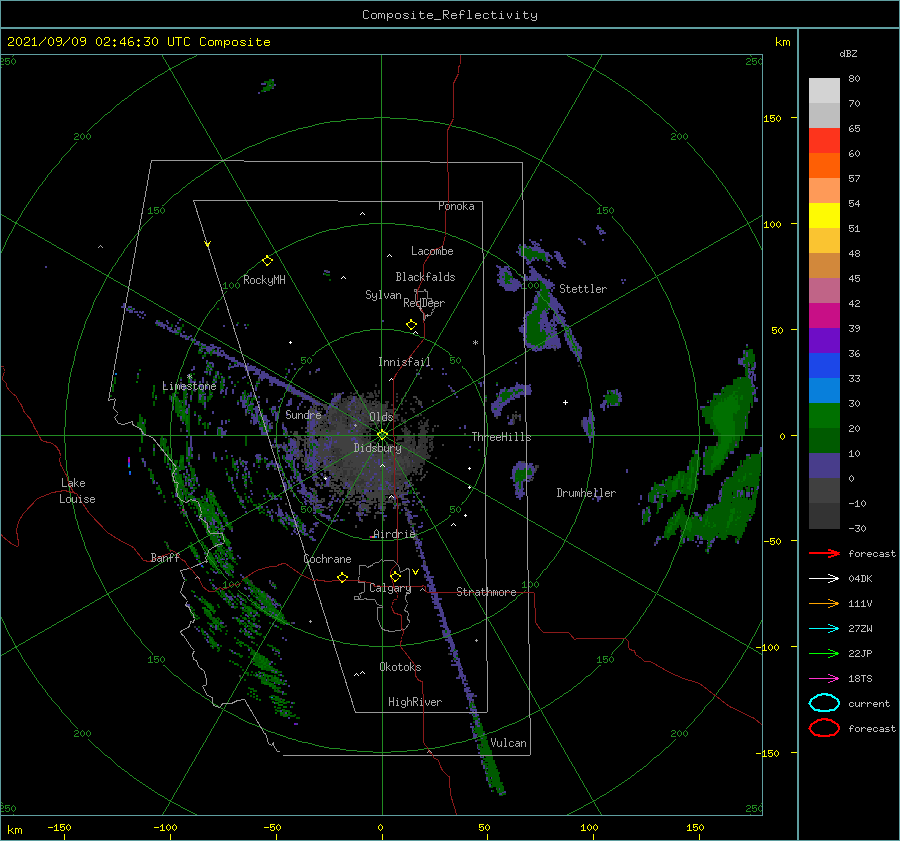Choose the green 22JP arrow icon
The height and width of the screenshot is (841, 900).
tap(824, 653)
